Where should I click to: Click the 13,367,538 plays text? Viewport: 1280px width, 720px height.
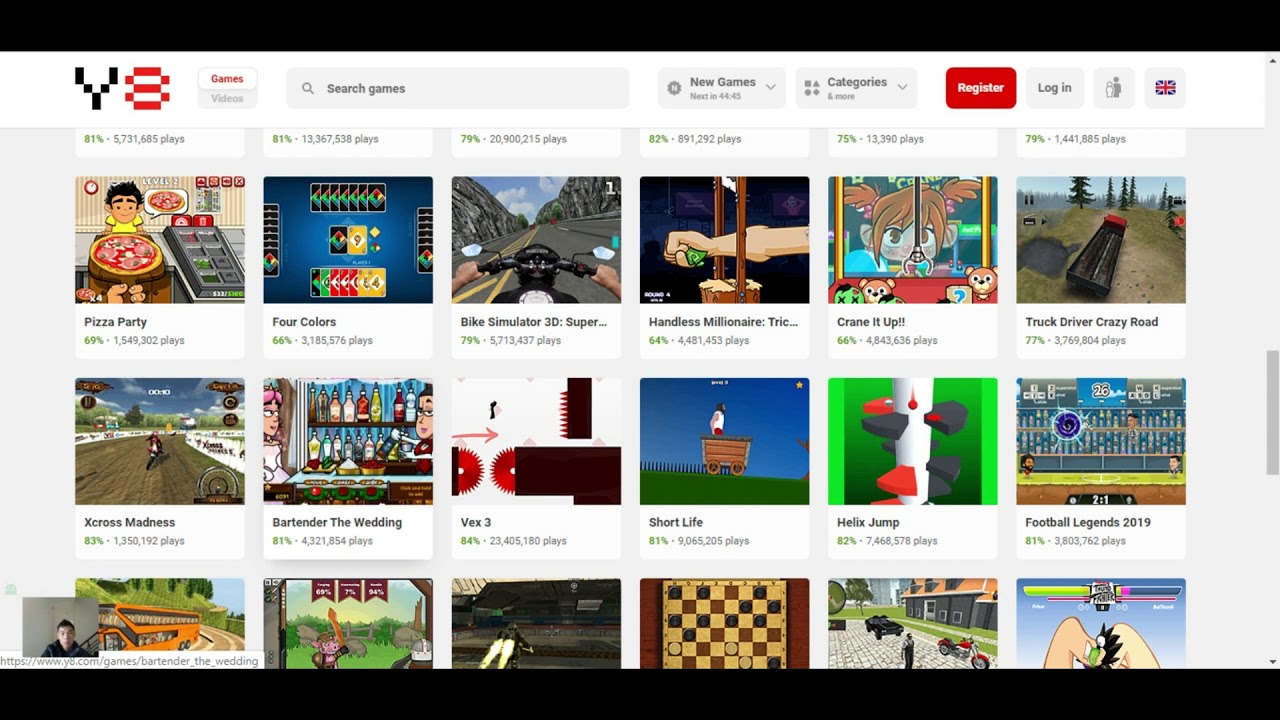point(340,139)
